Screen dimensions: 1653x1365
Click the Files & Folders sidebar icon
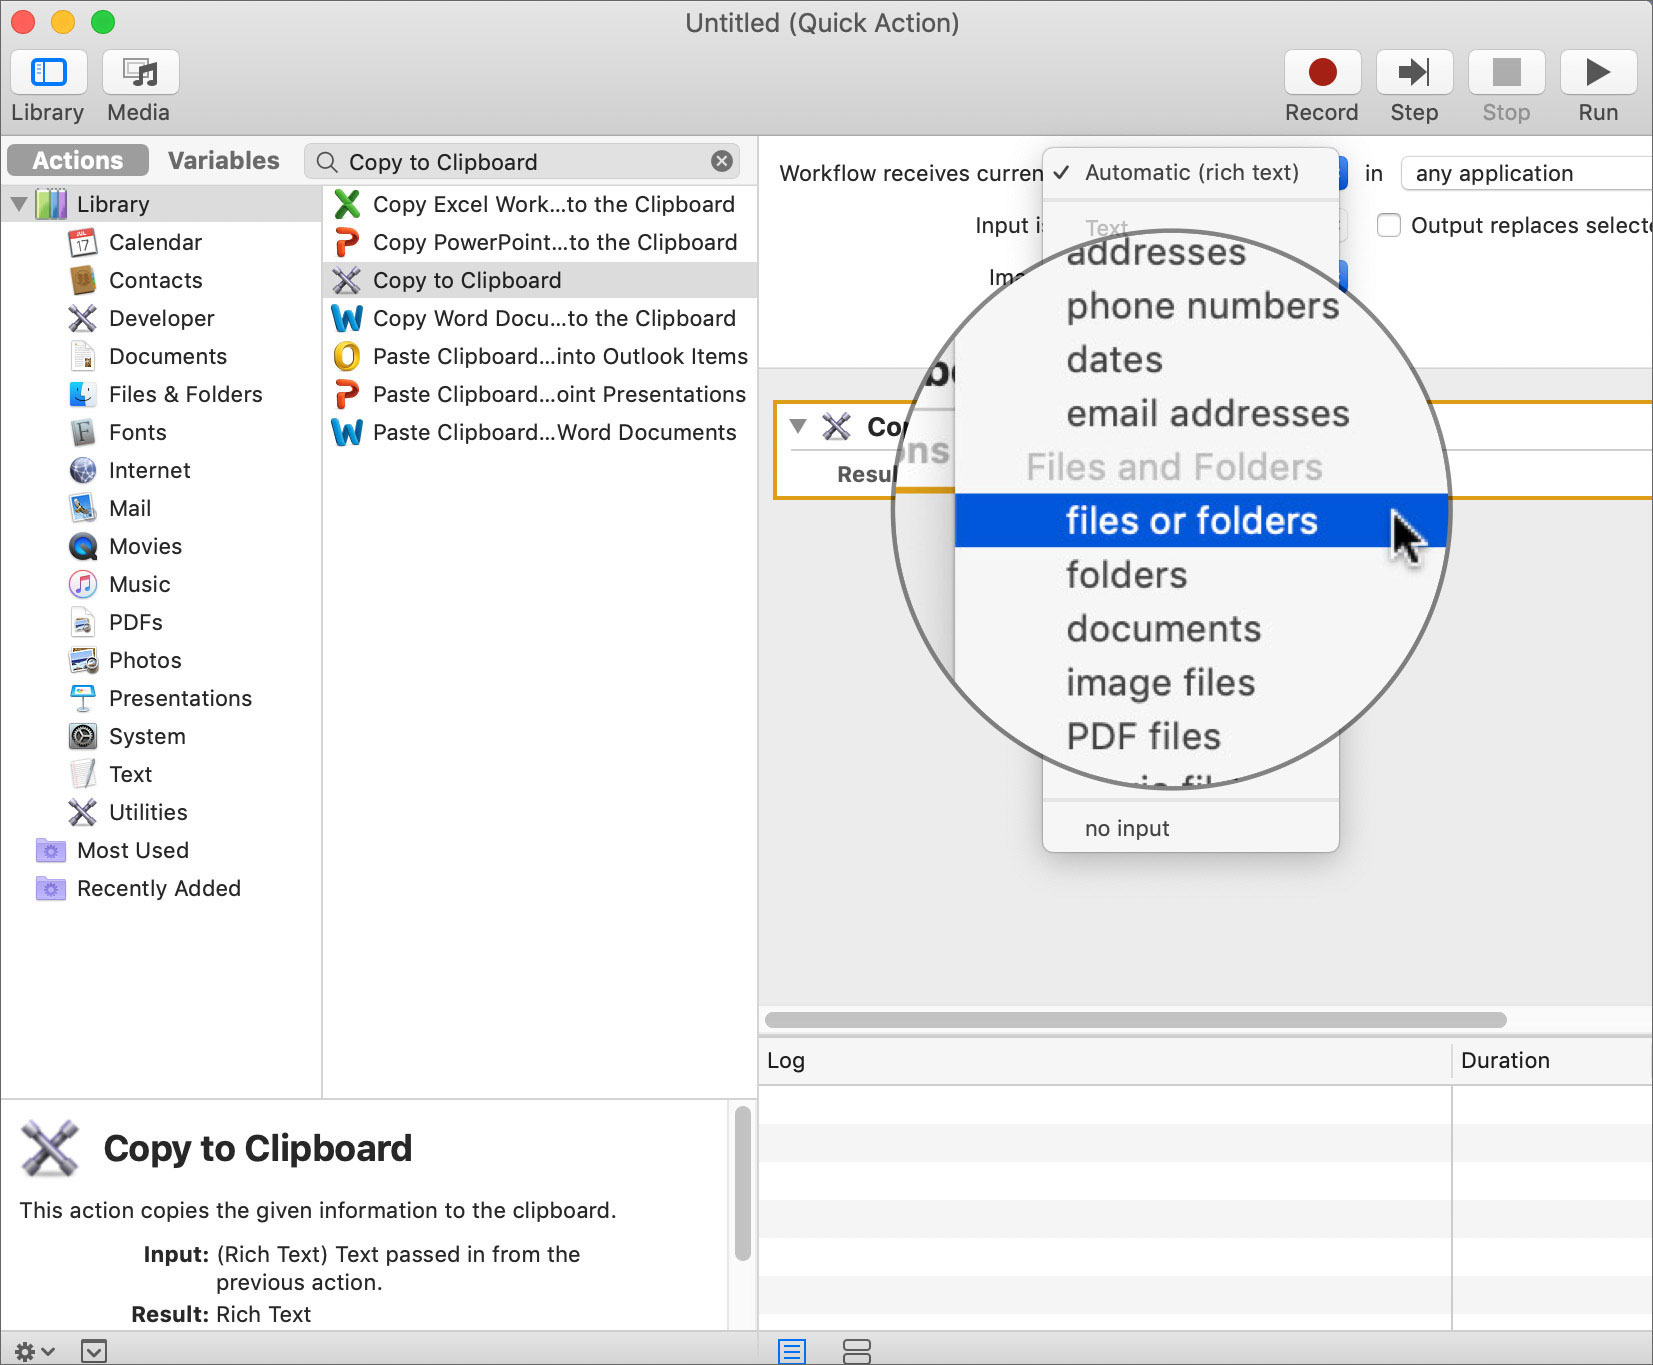84,394
